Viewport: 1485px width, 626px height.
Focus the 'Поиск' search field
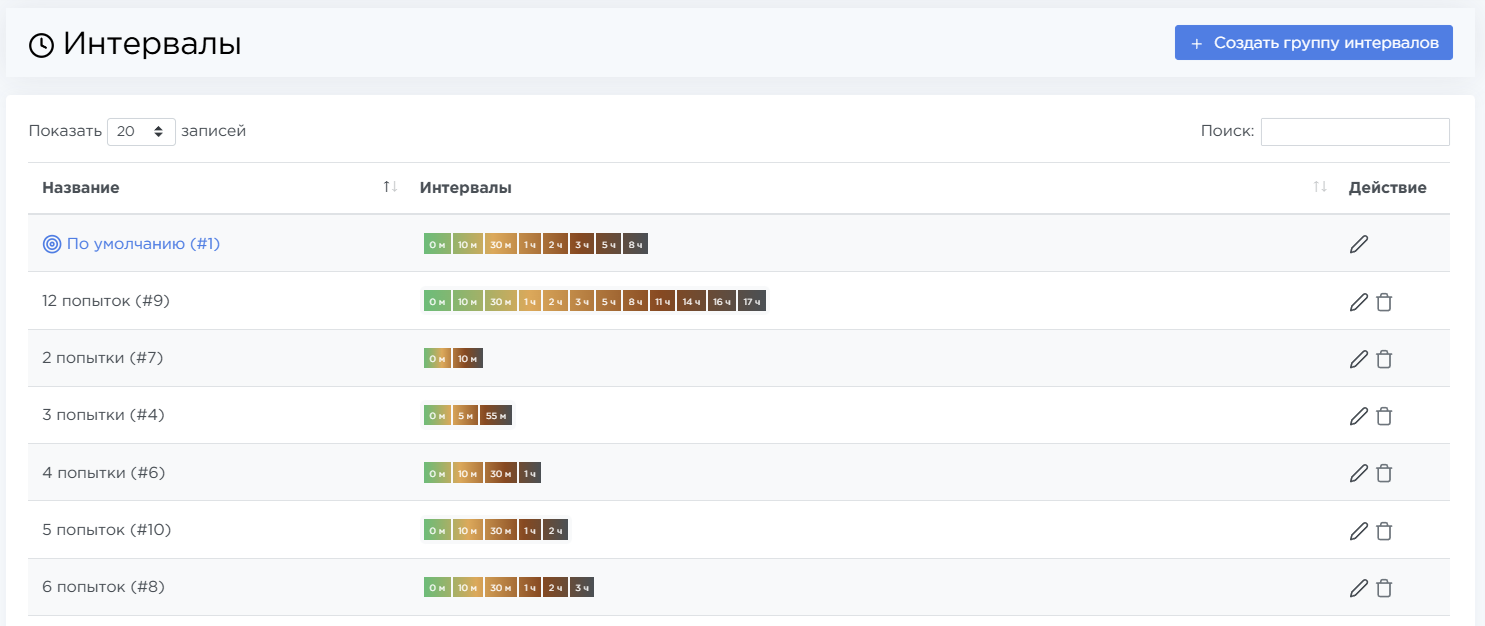tap(1354, 131)
